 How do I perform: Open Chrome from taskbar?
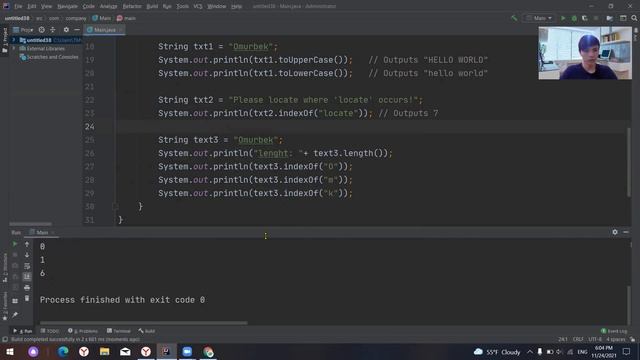(x=208, y=352)
